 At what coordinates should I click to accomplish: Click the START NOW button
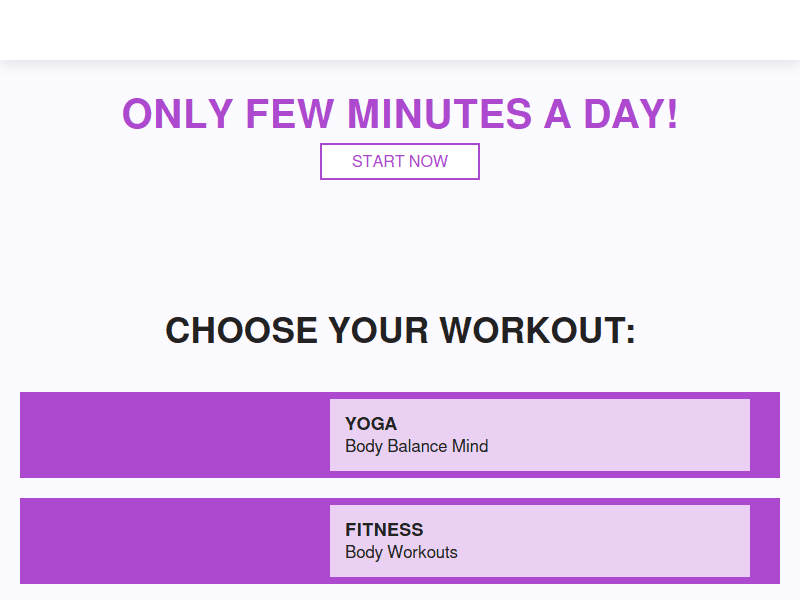click(400, 161)
